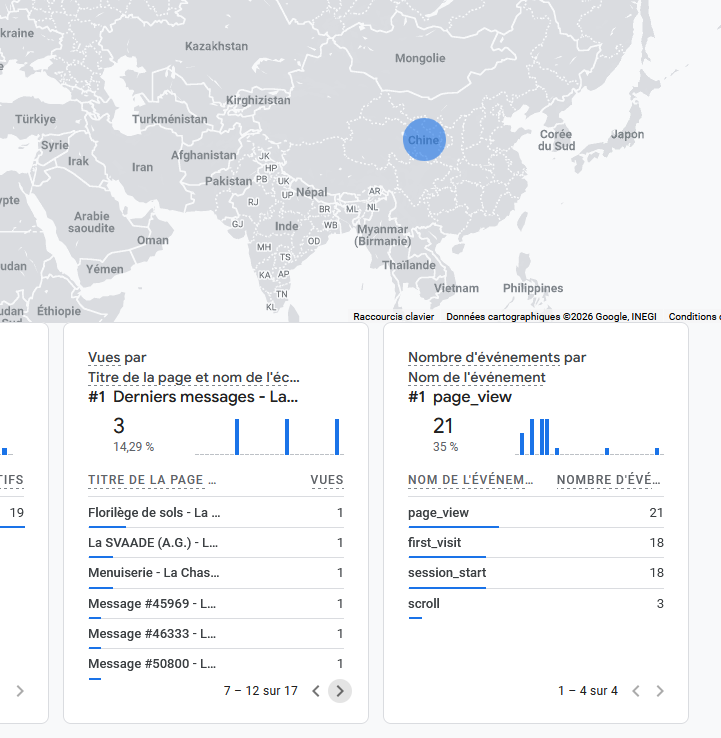Open the 'Vues par' metric selector

click(117, 357)
